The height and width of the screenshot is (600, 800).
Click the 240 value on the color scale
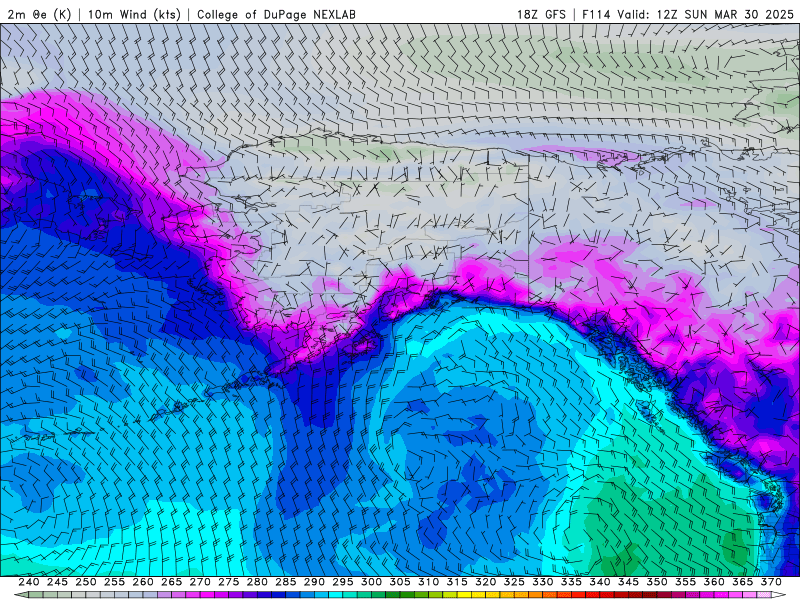click(x=29, y=582)
